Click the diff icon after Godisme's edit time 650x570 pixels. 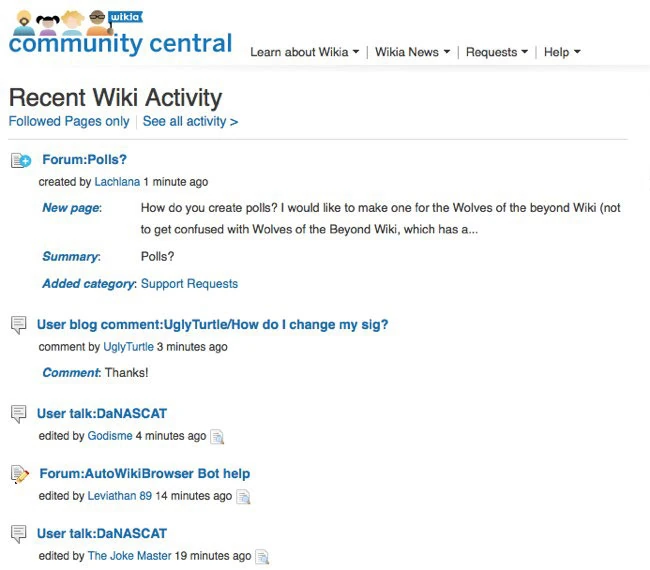(217, 436)
